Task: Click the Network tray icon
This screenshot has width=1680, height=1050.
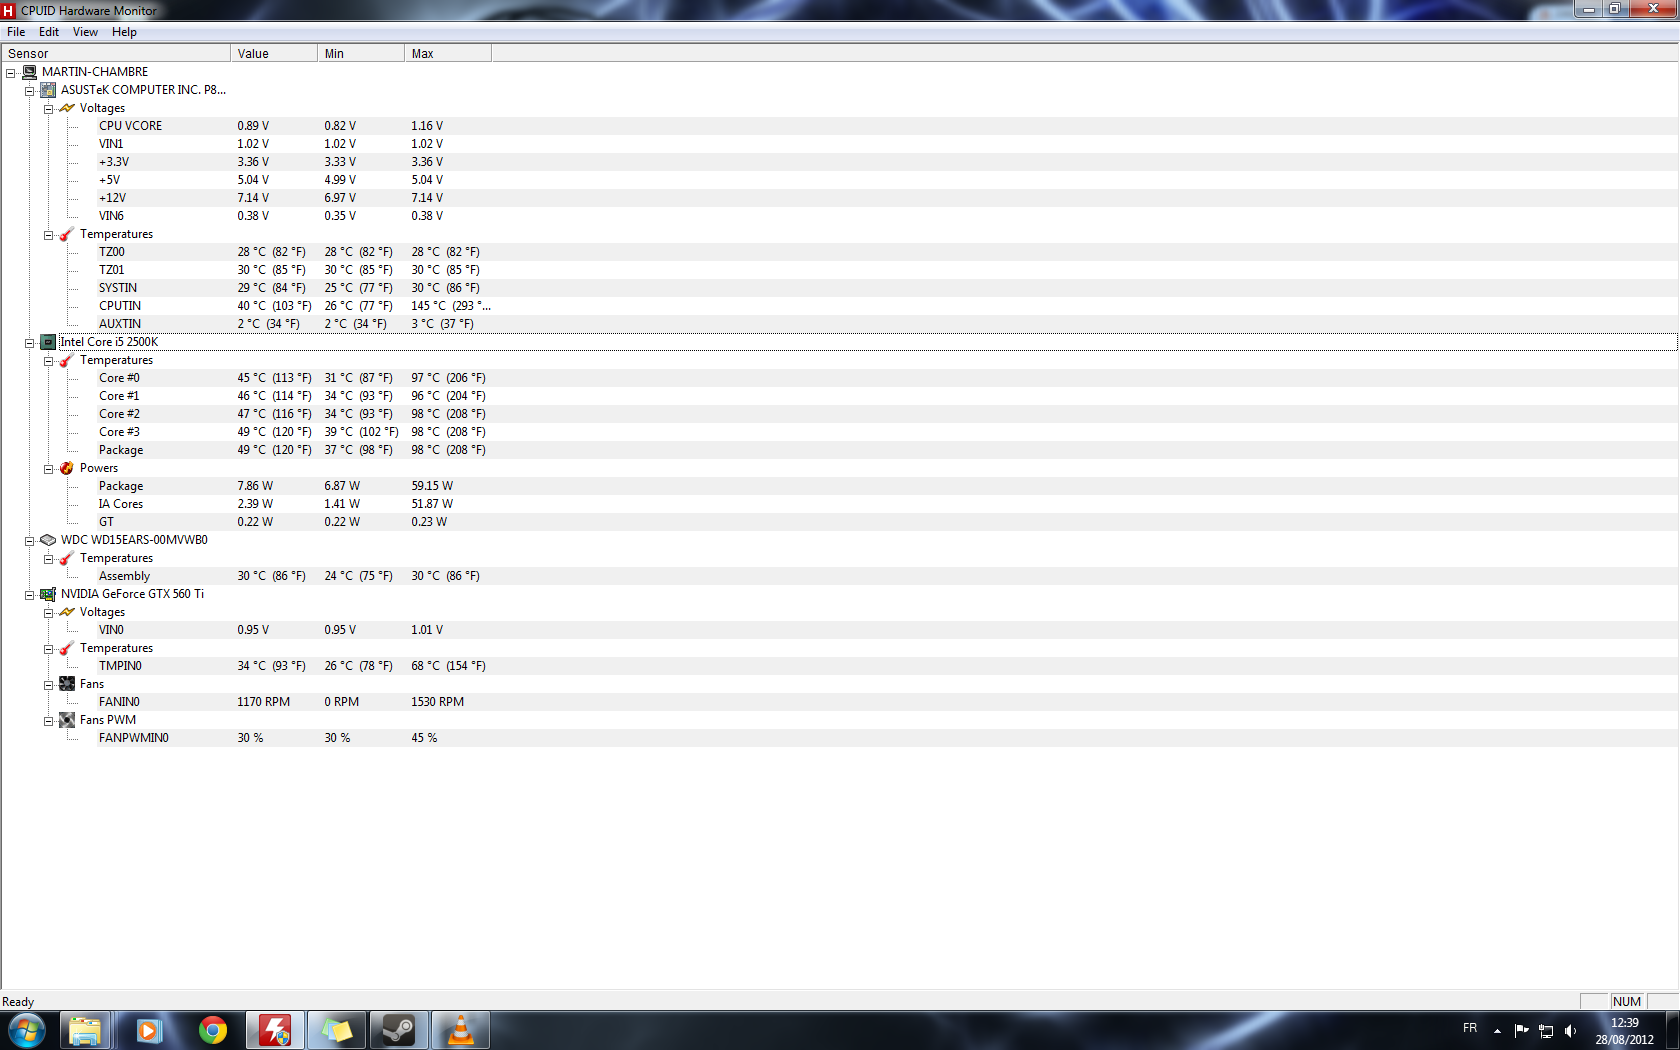Action: tap(1546, 1031)
